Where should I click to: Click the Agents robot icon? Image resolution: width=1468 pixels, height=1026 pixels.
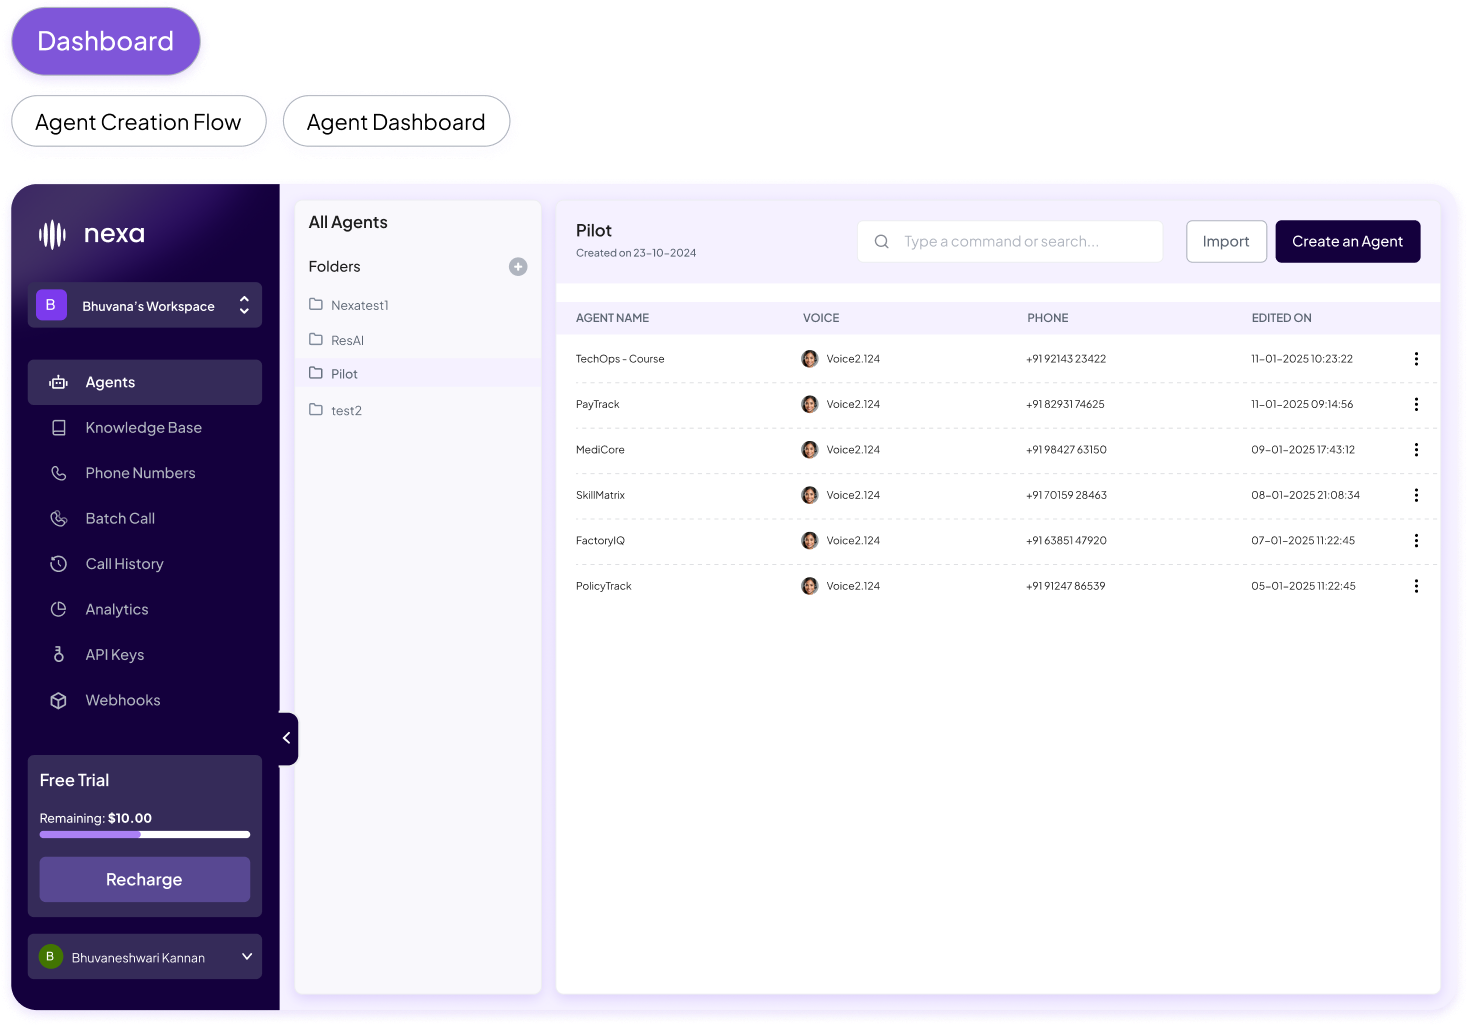[x=59, y=382]
